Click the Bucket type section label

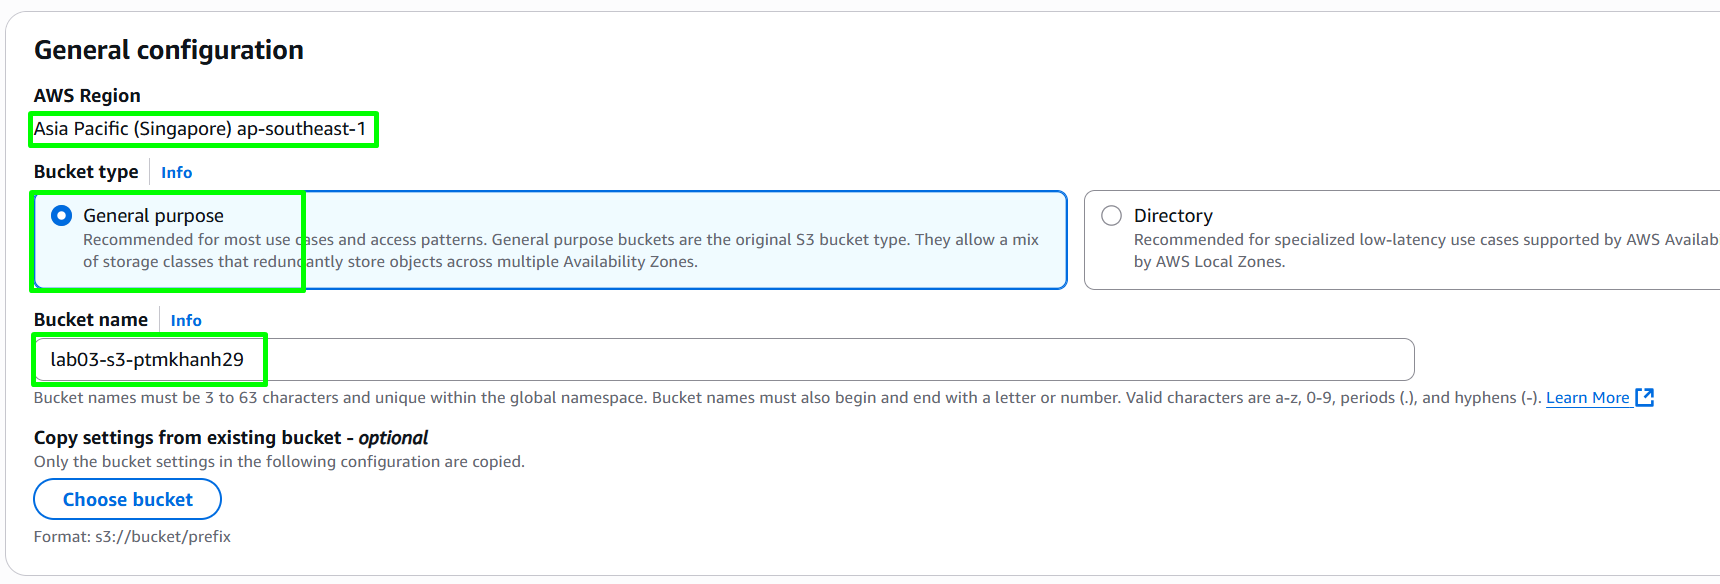click(x=86, y=172)
